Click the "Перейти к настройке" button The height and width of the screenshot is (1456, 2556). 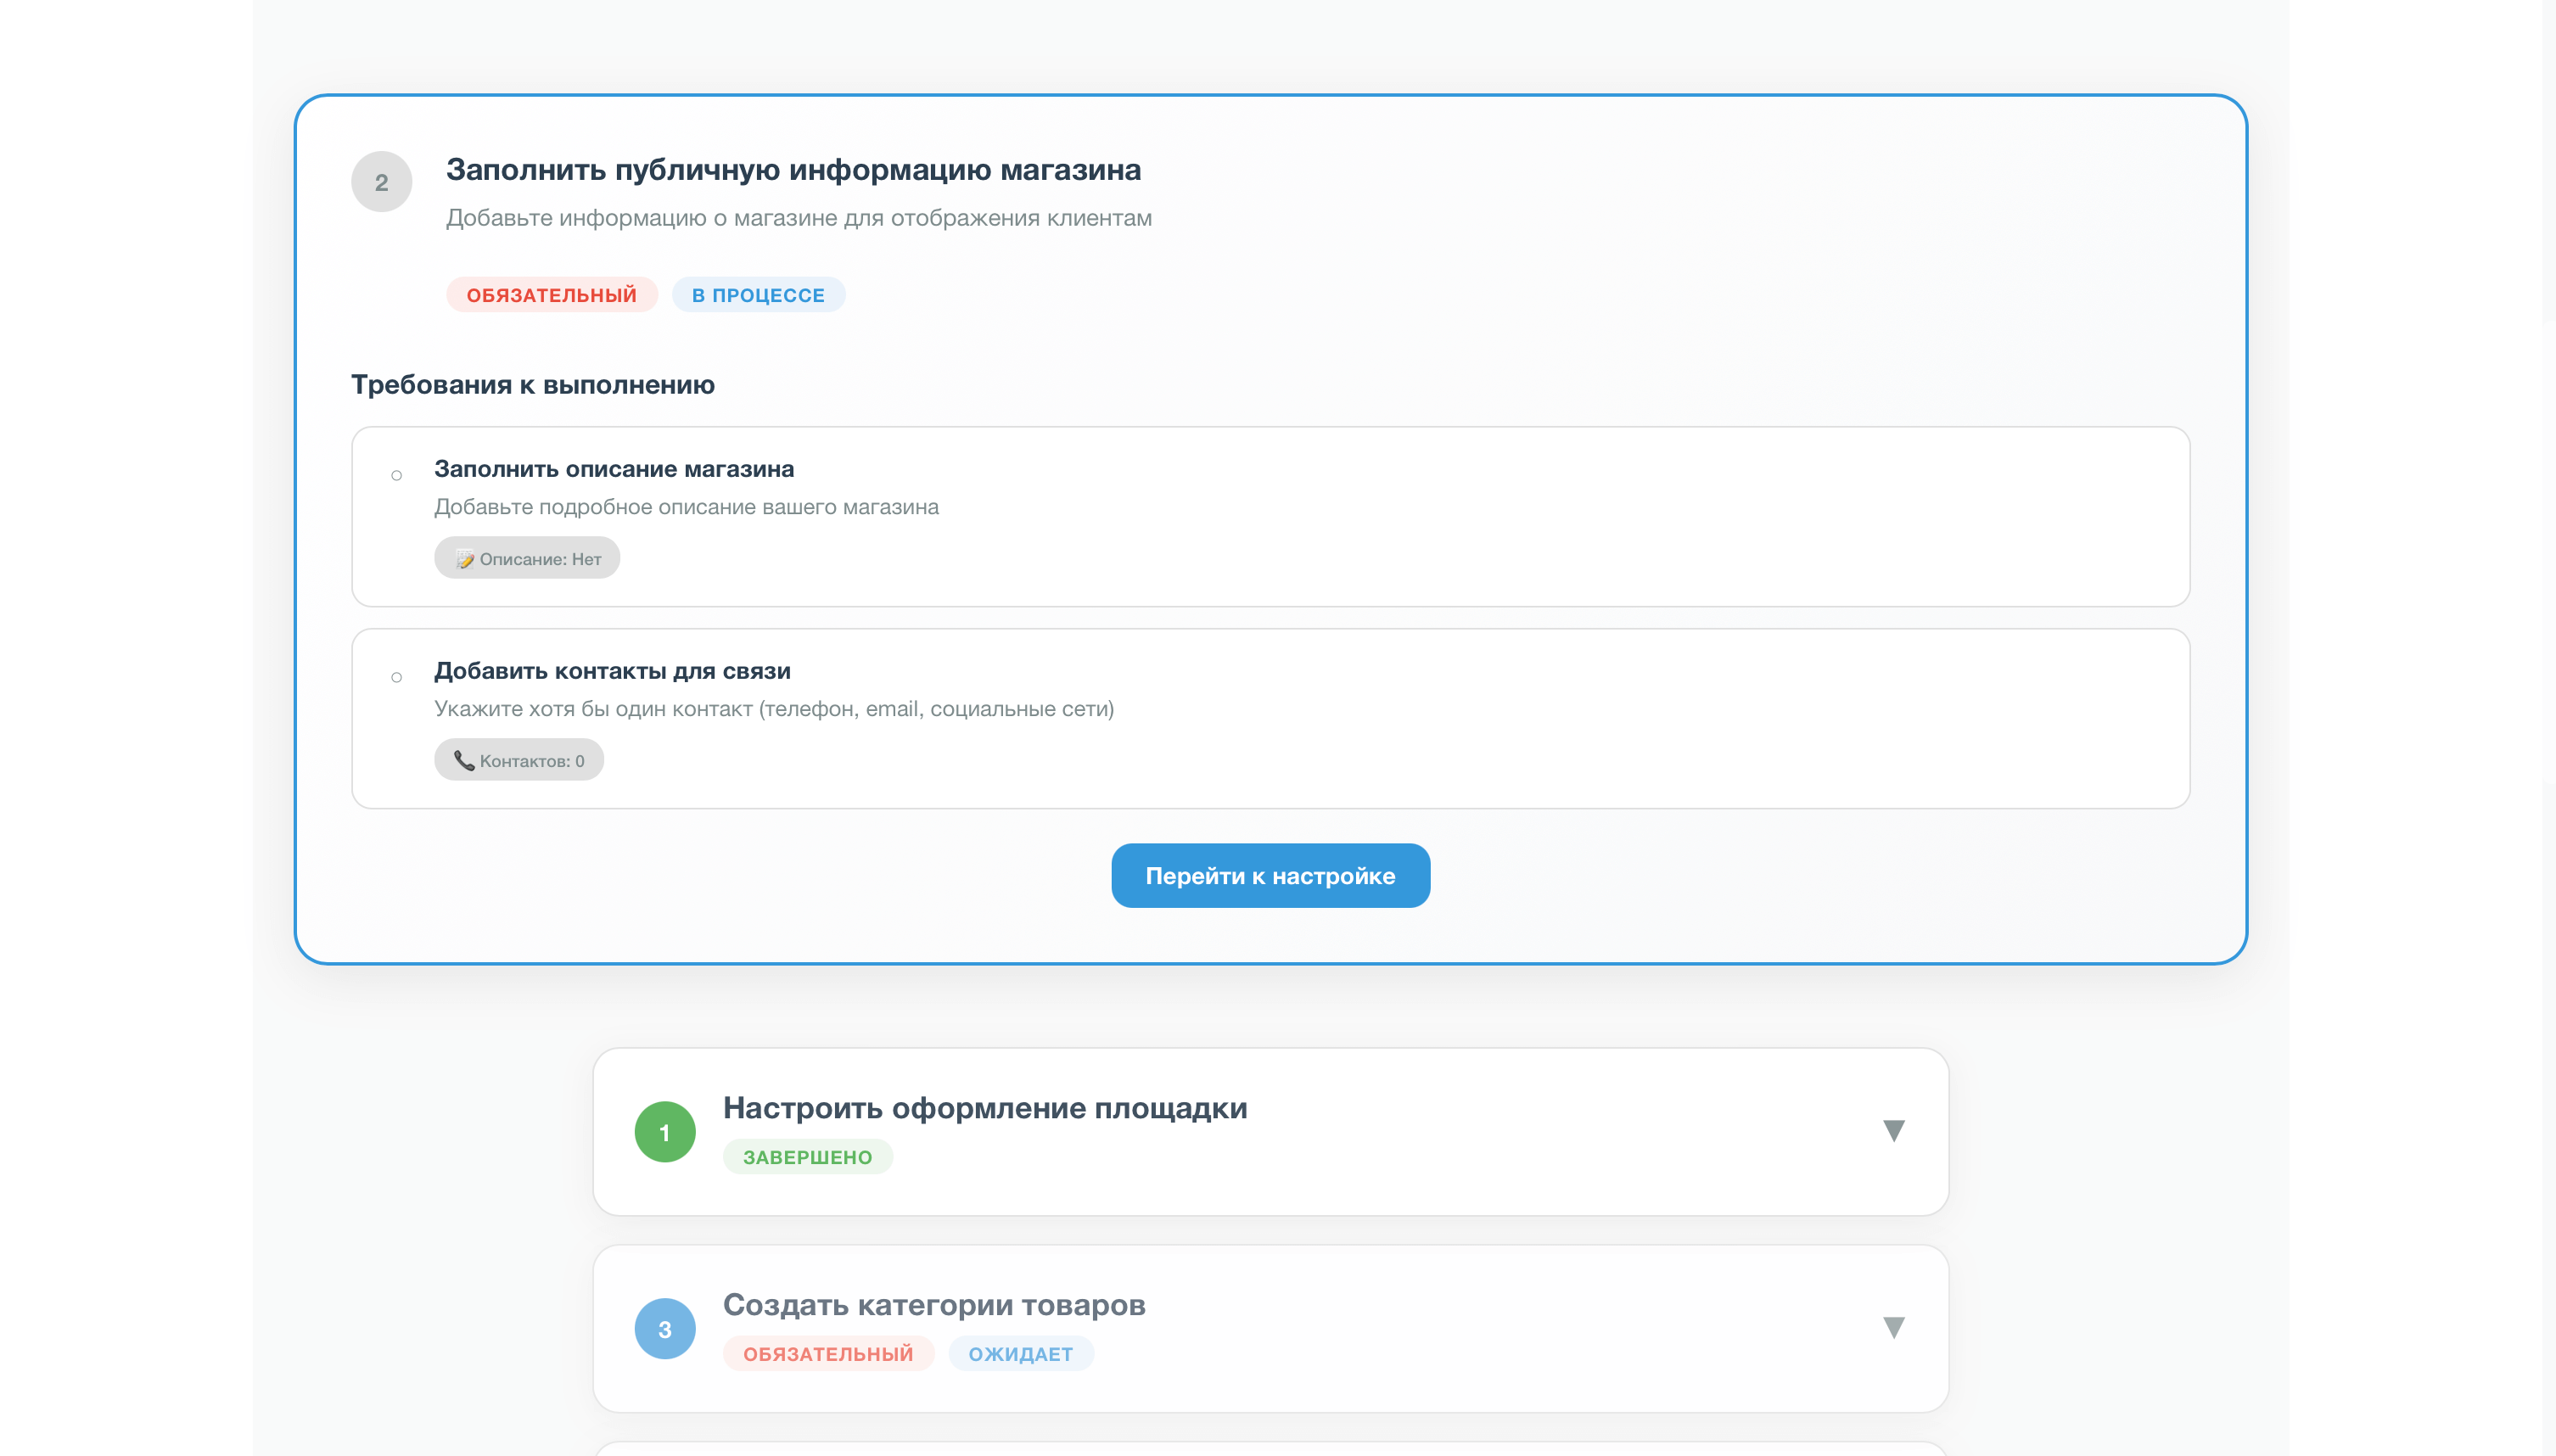coord(1270,875)
